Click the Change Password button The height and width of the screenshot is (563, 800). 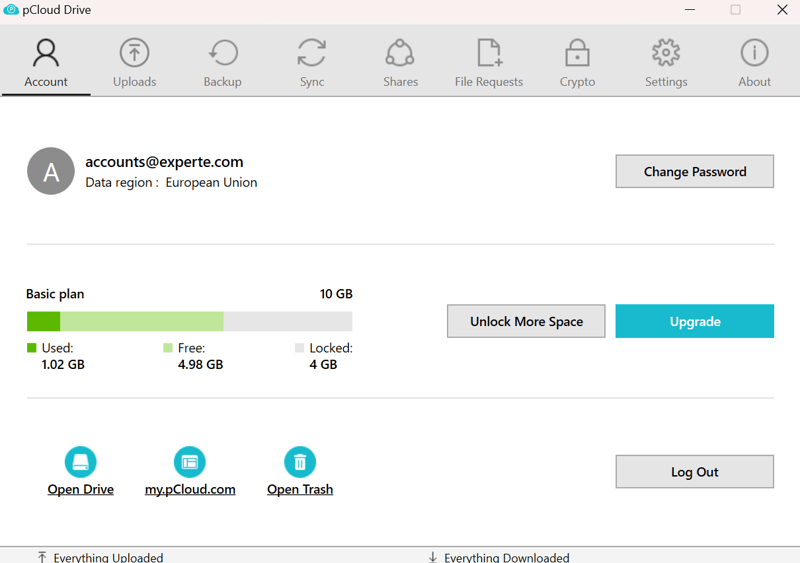tap(694, 172)
